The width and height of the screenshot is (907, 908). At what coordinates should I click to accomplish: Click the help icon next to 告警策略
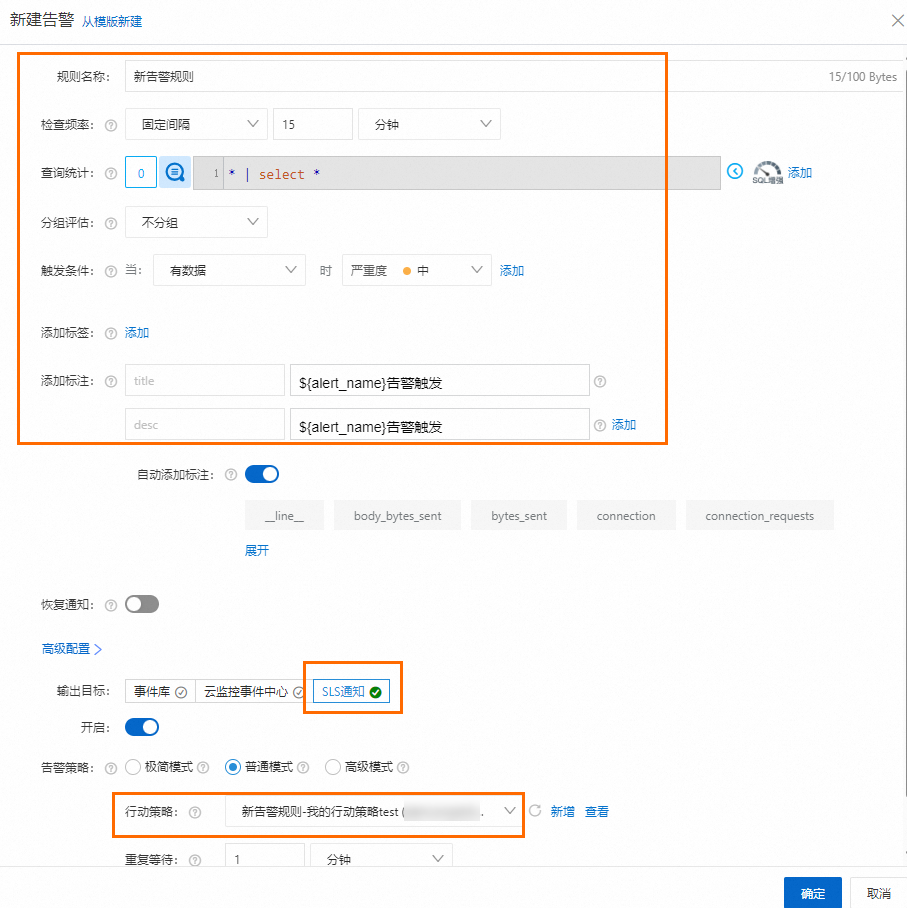[111, 768]
